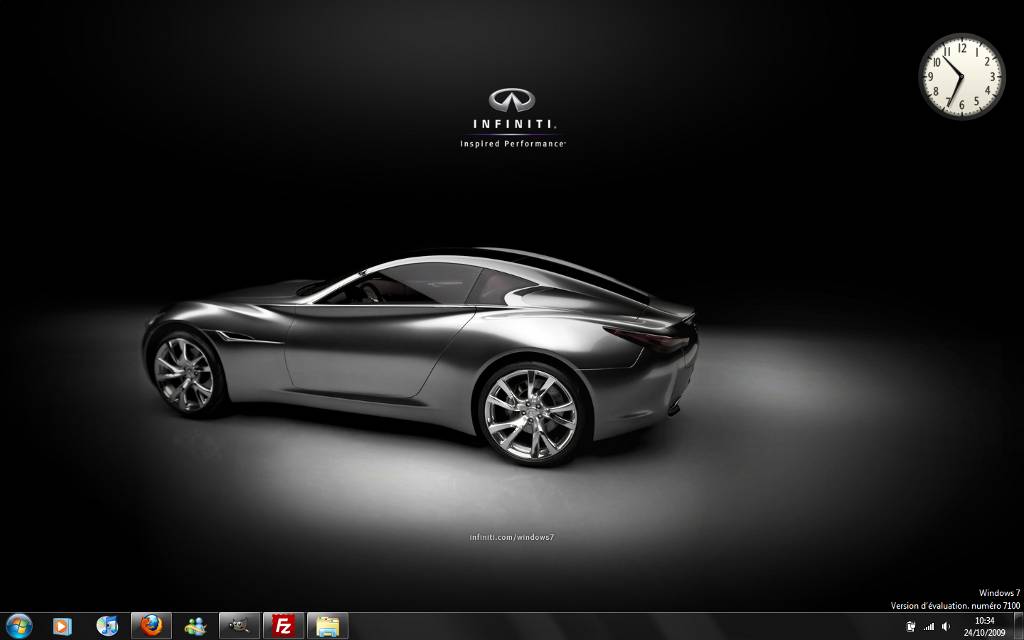The image size is (1024, 640).
Task: Open the 10:34 date and time clock
Action: click(985, 626)
